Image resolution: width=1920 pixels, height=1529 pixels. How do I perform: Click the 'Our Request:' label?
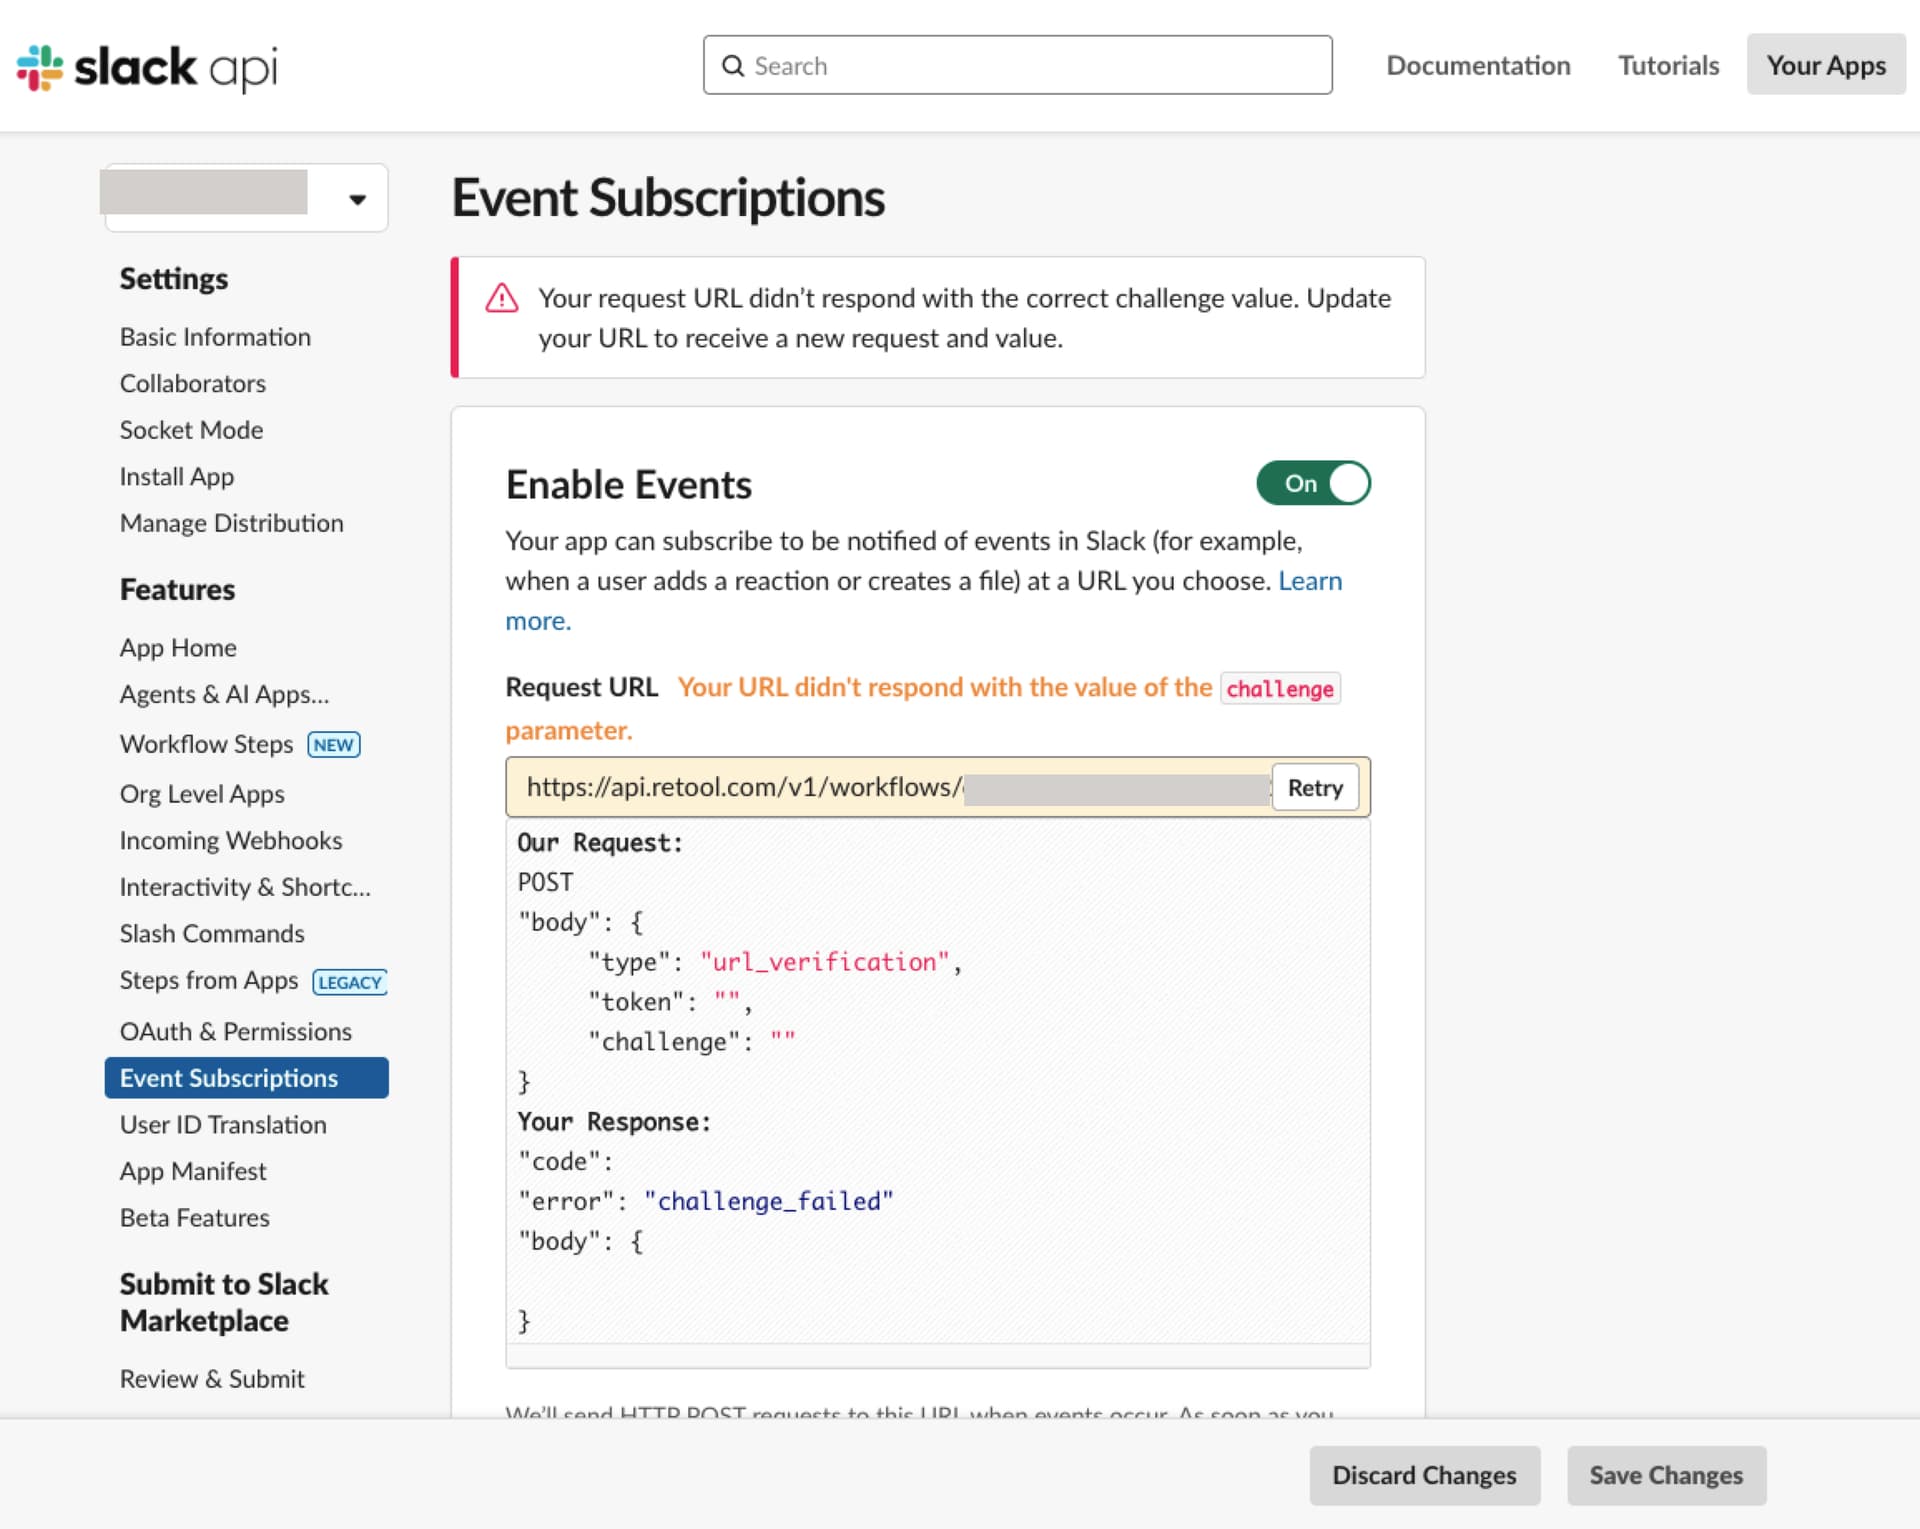(x=599, y=843)
